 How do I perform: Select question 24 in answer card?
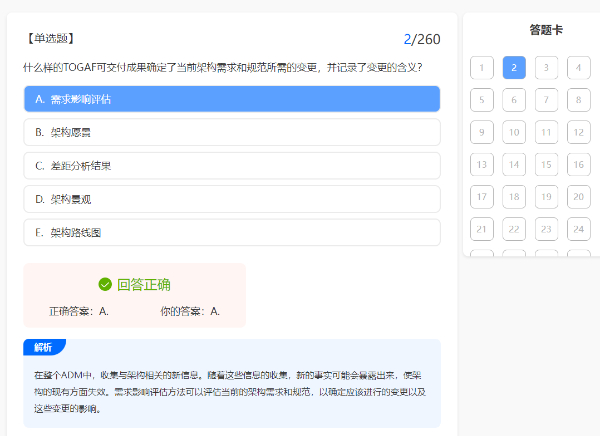[579, 229]
